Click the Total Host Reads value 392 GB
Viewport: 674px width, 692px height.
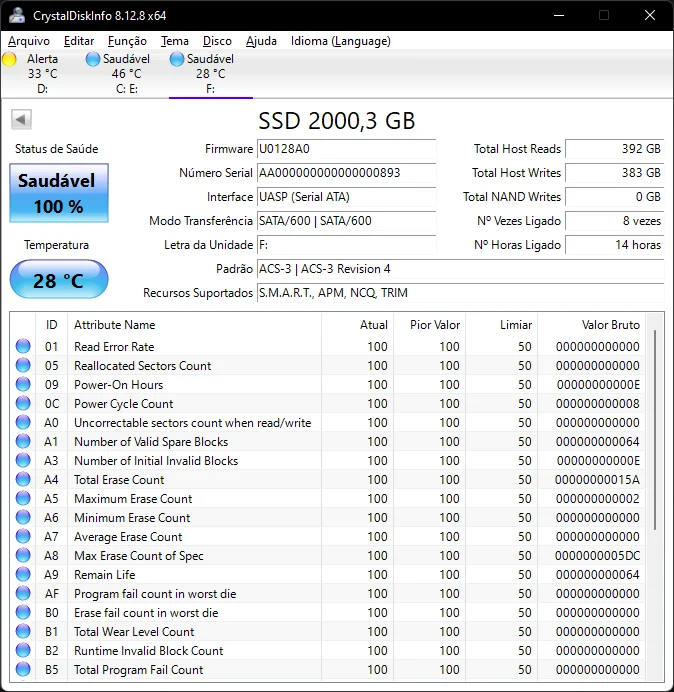614,149
